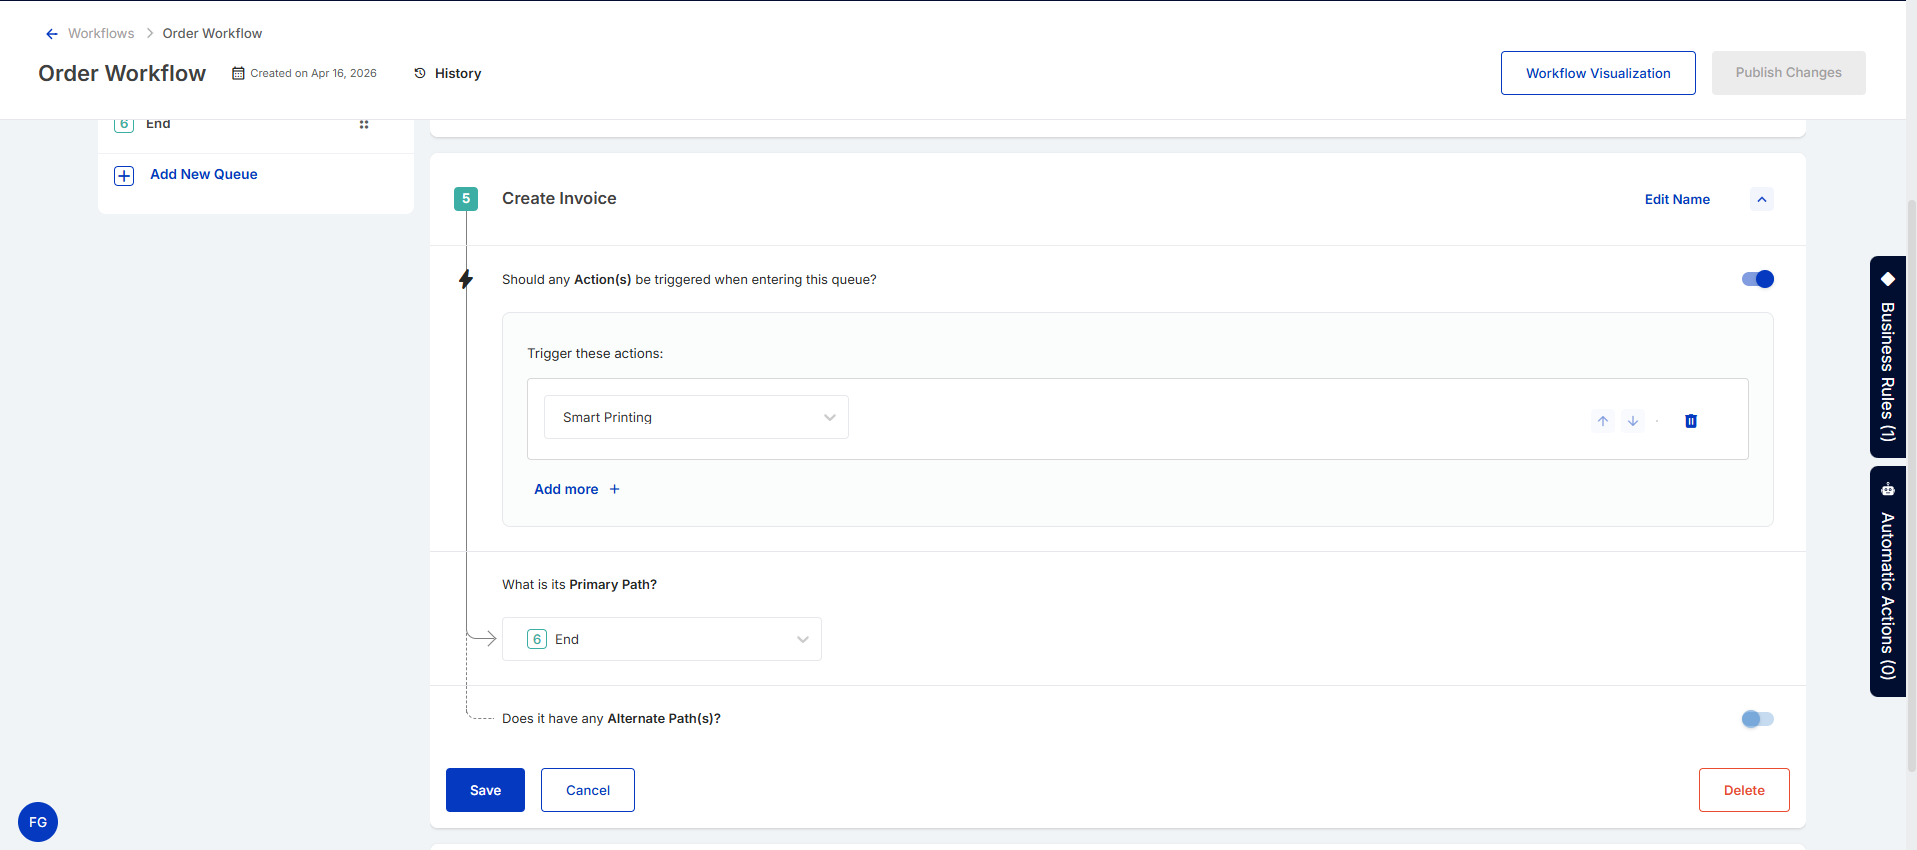Toggle off the actions trigger switch
The width and height of the screenshot is (1917, 850).
[x=1758, y=279]
